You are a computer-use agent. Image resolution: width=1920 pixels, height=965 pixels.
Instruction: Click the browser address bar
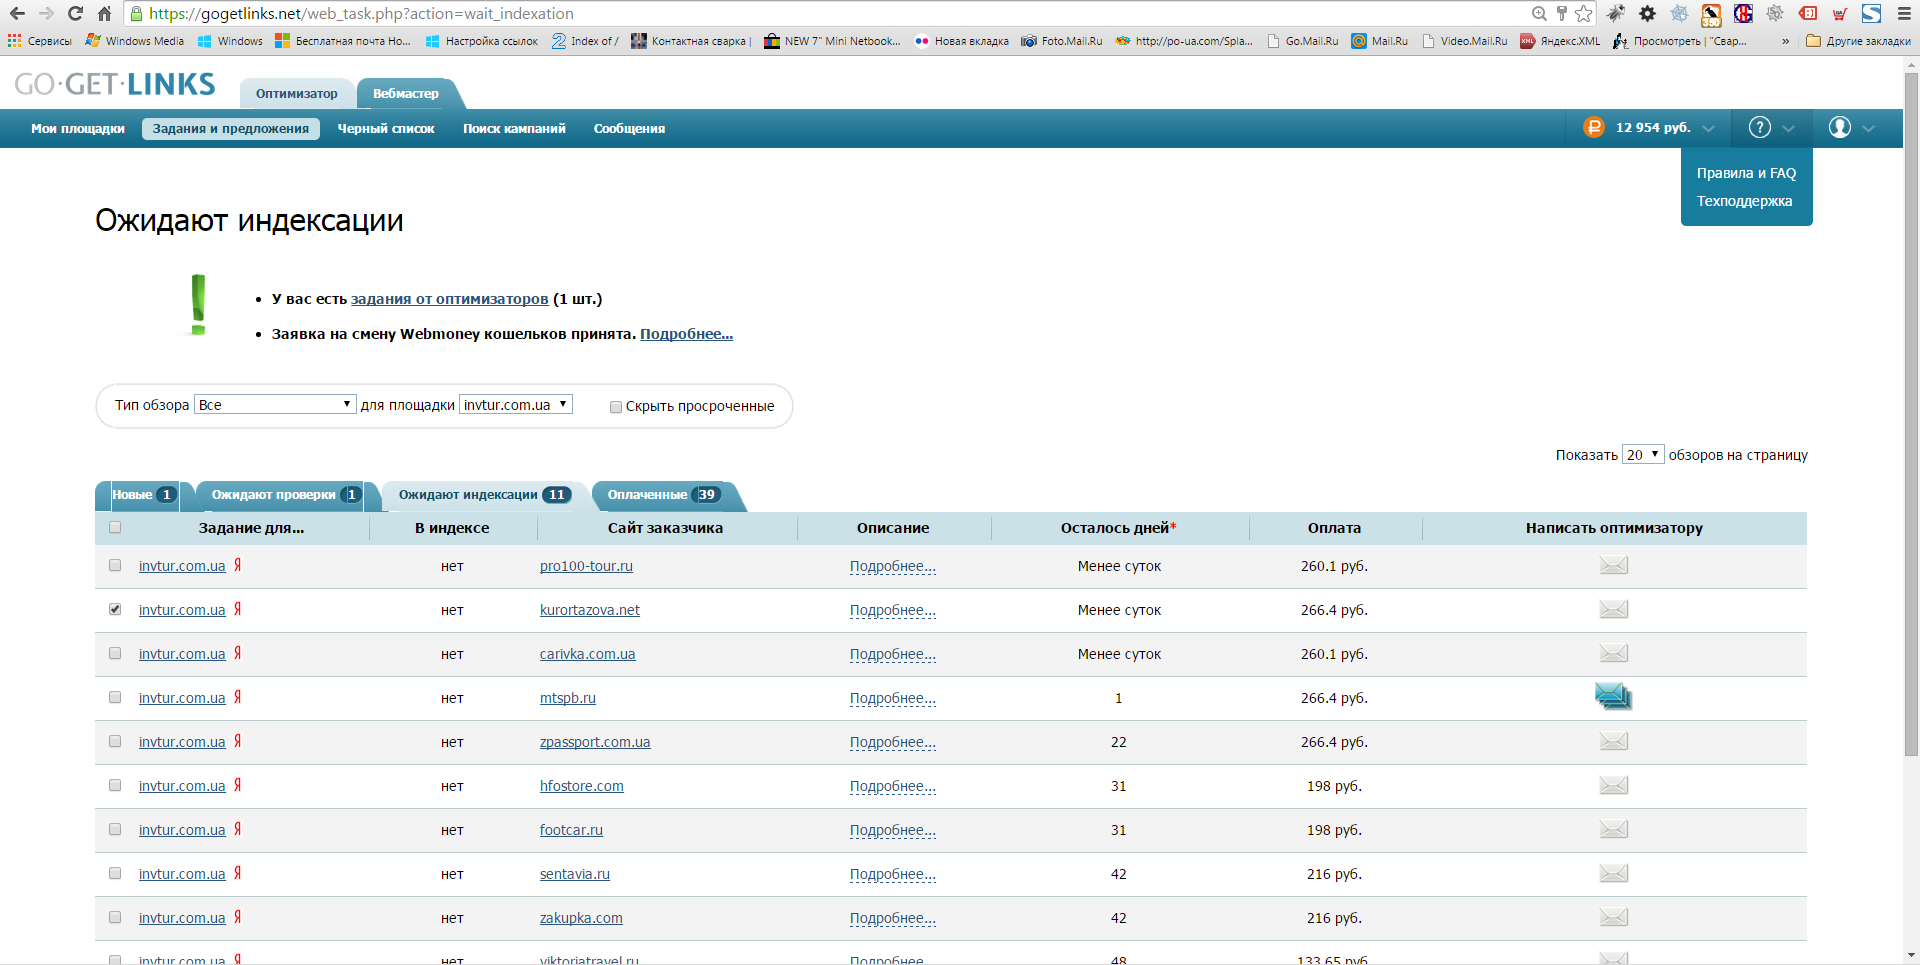[830, 14]
